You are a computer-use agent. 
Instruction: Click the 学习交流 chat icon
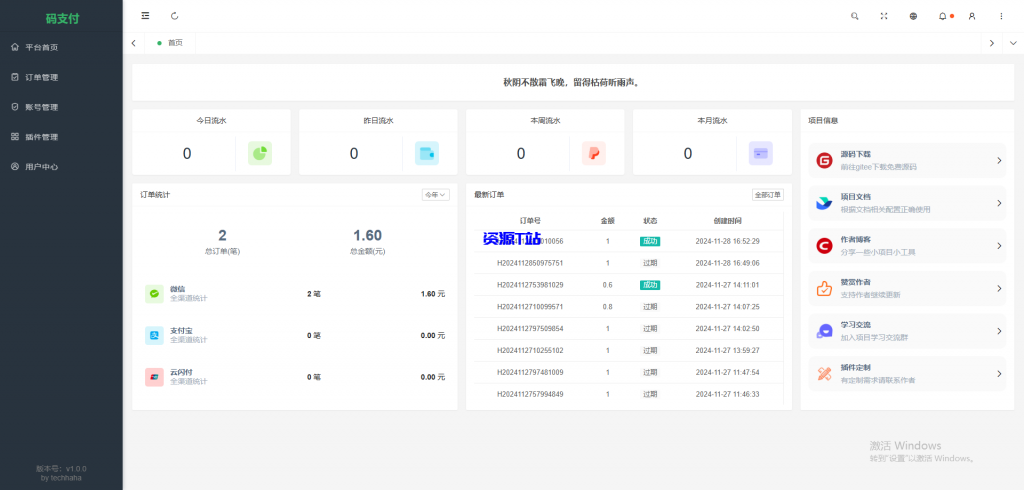(824, 331)
